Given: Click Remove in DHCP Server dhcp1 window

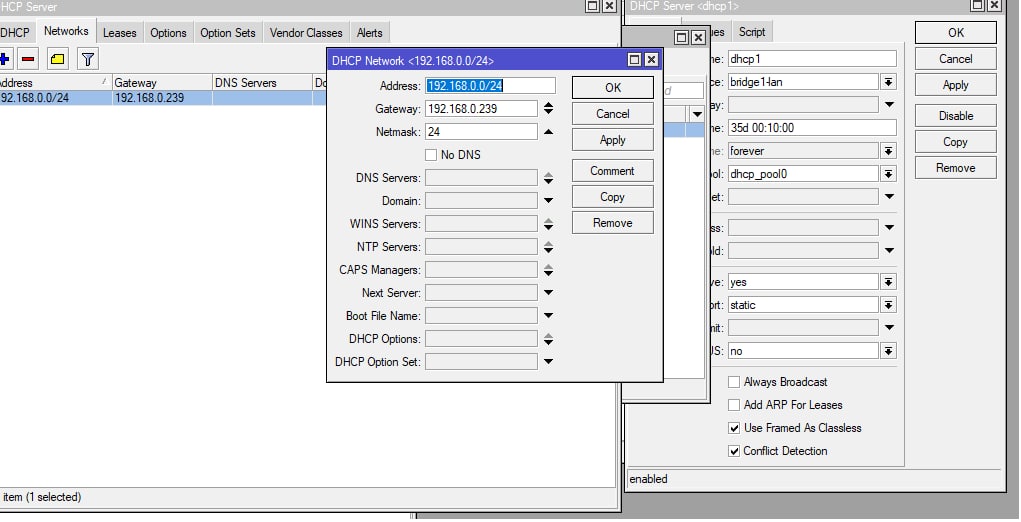Looking at the screenshot, I should pos(956,168).
